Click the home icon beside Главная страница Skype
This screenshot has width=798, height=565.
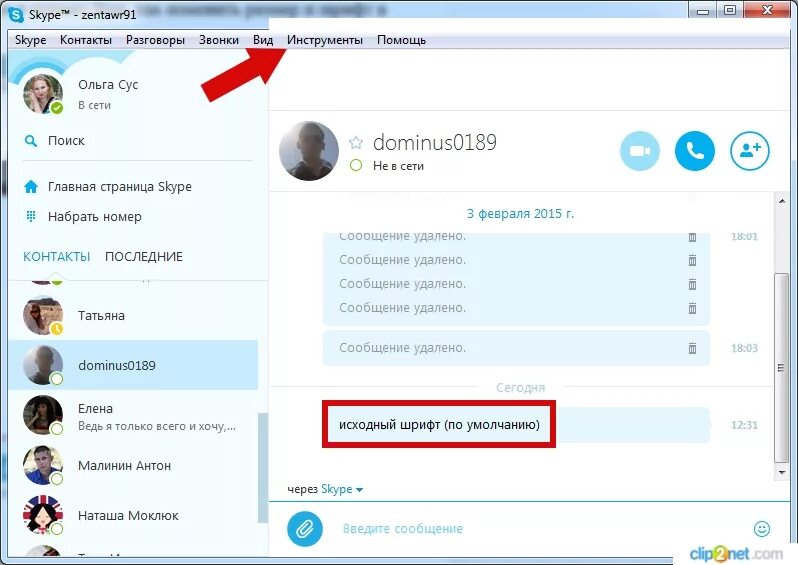pyautogui.click(x=31, y=187)
